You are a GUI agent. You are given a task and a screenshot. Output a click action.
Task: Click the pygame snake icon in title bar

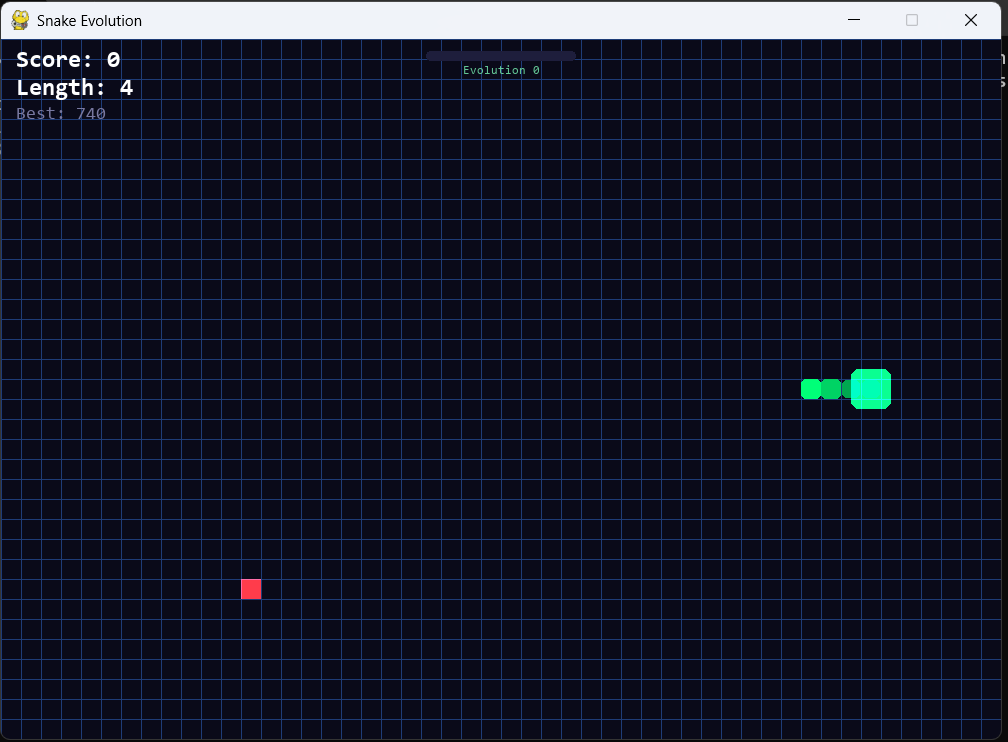20,20
